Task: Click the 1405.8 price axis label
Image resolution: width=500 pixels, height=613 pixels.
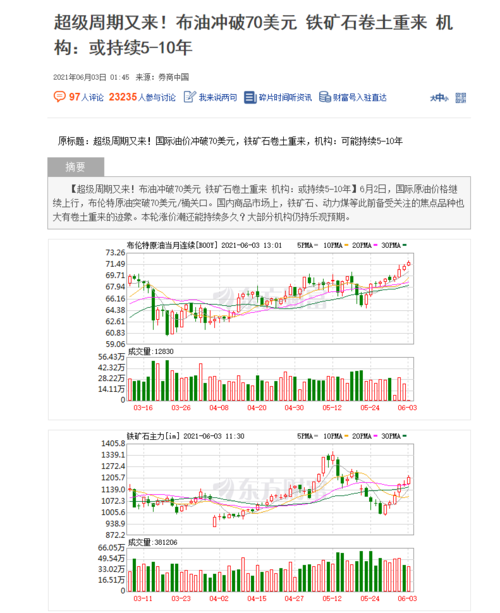Action: 113,443
